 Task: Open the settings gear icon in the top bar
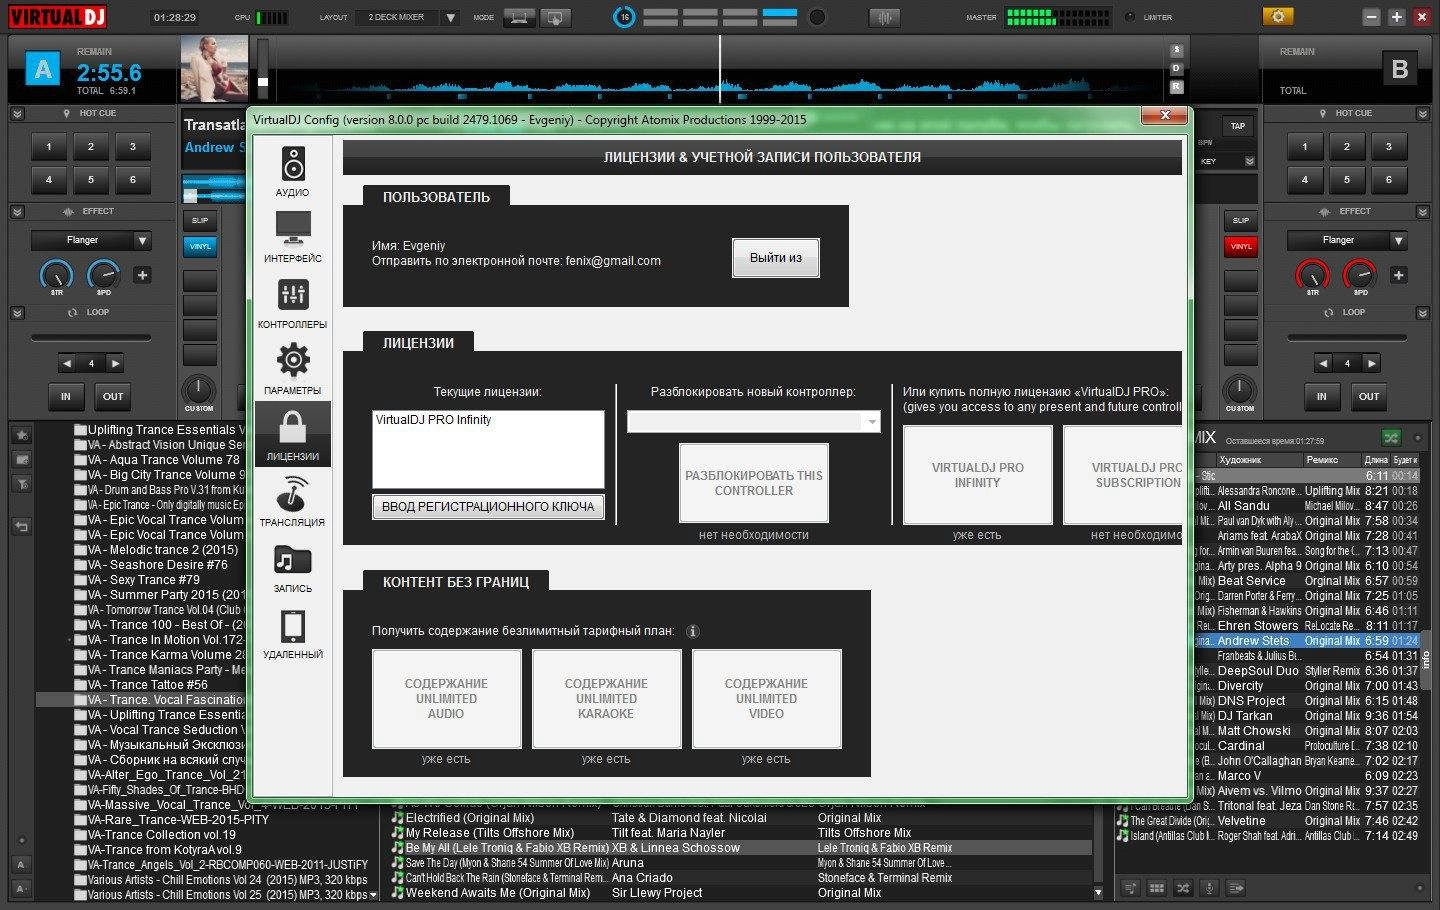click(1278, 17)
